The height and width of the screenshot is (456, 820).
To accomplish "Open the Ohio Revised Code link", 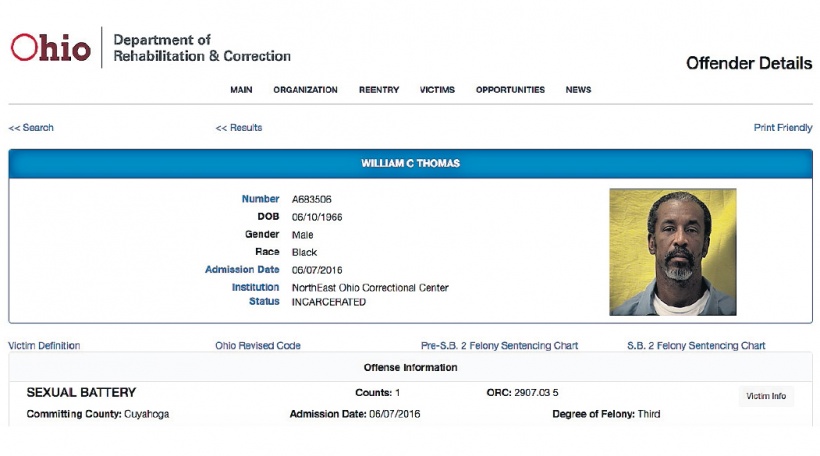I will pos(258,346).
